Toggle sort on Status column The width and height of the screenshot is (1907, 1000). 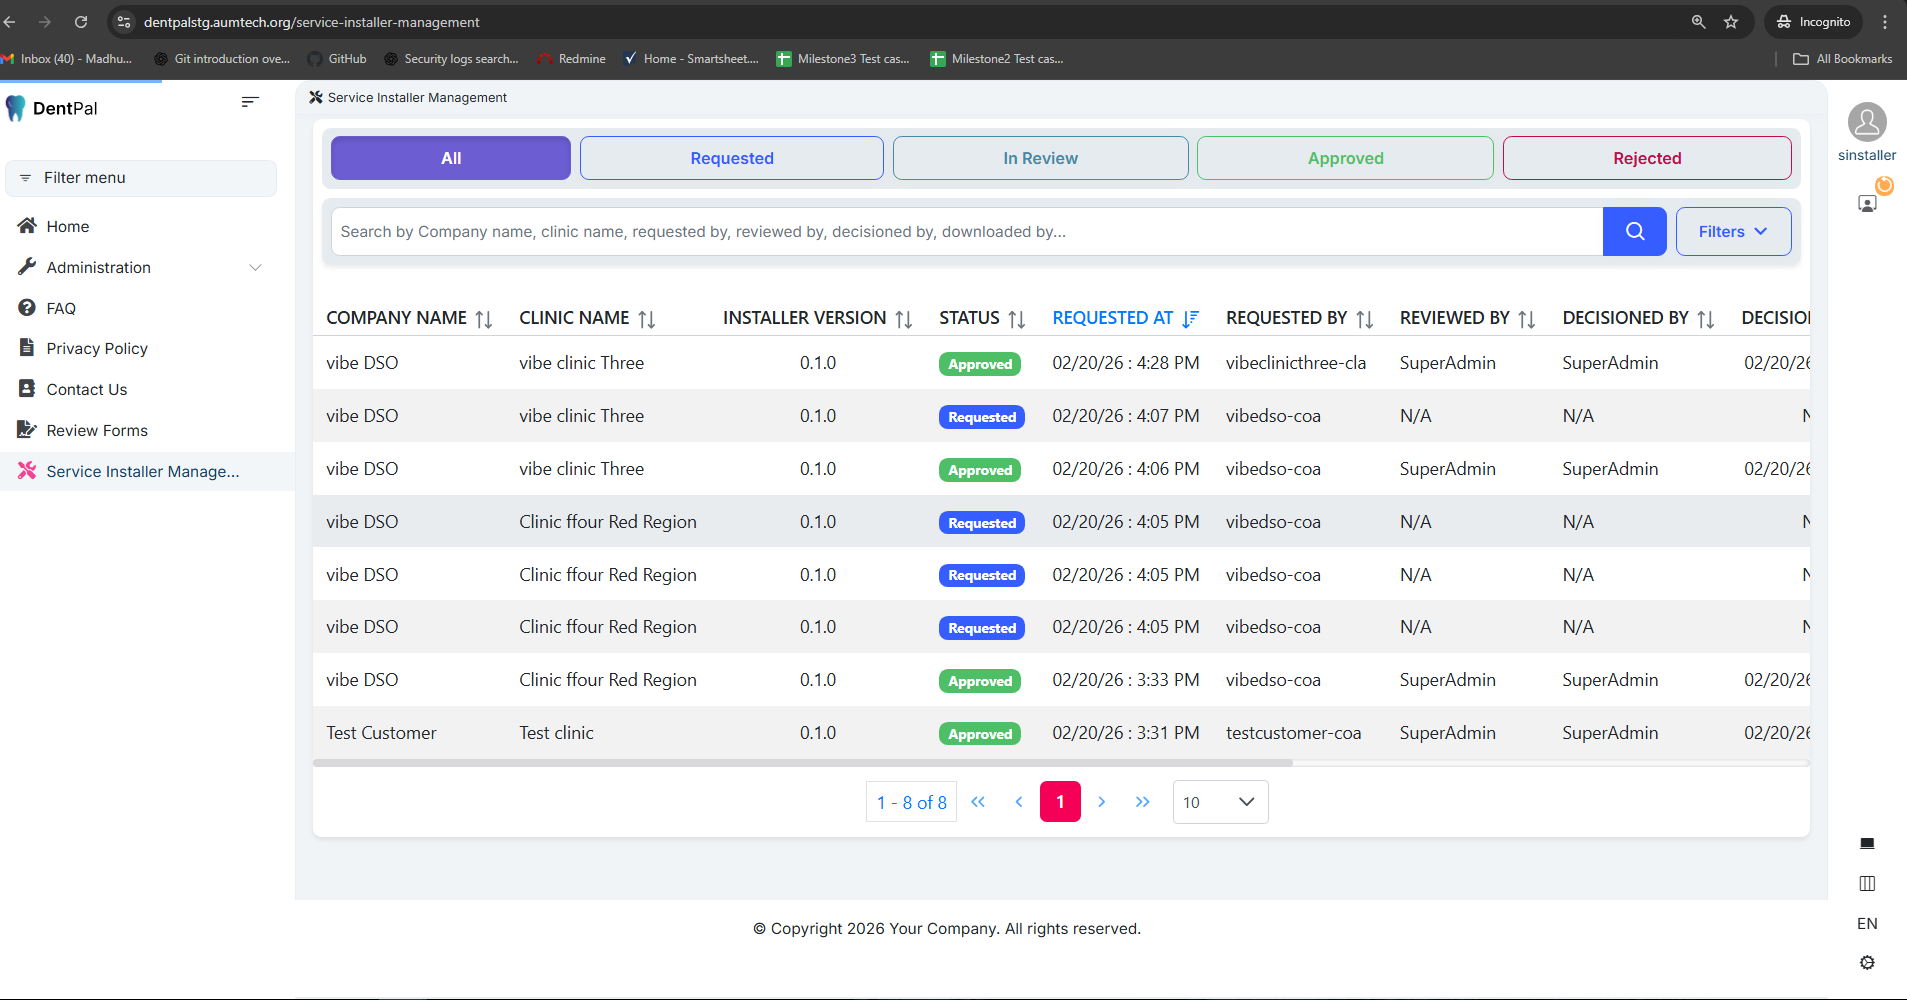(1016, 319)
